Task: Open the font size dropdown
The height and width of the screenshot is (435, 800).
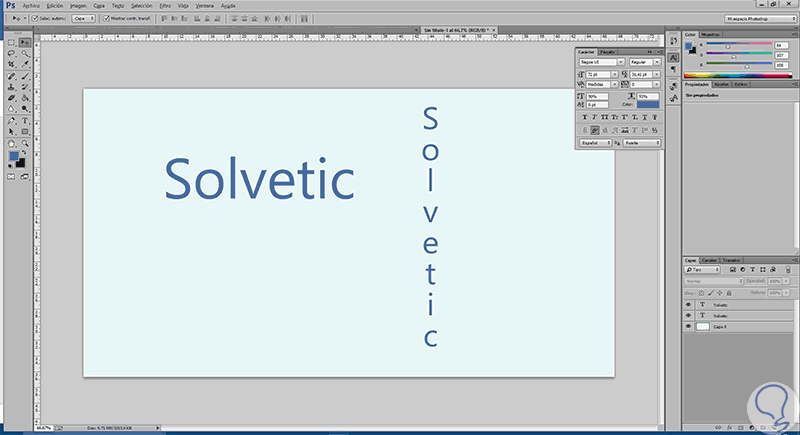Action: [615, 74]
